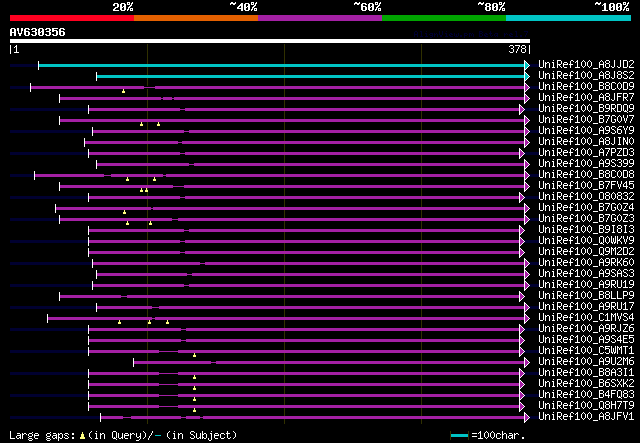Screen dimensions: 640x443
Task: Open the UniRef100_A9S4E5 label
Action: (586, 340)
